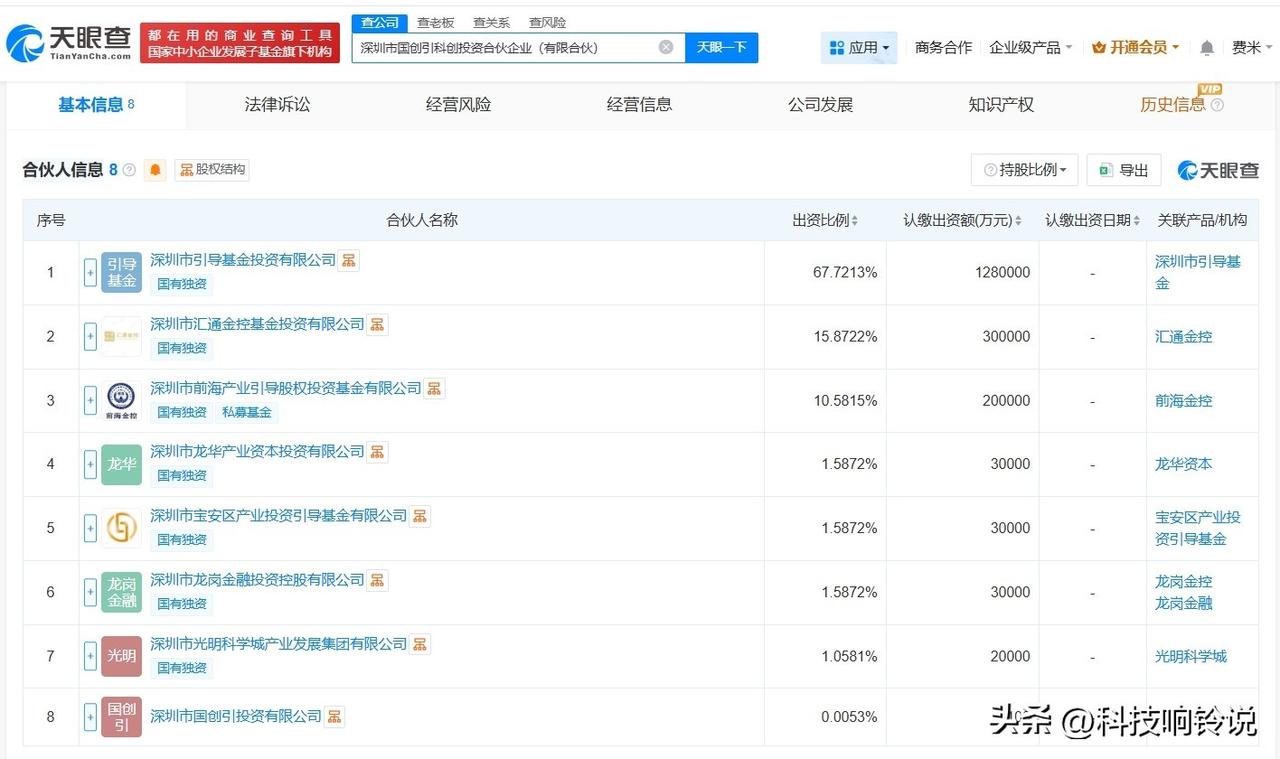1280x759 pixels.
Task: Open 深圳市汇通金控基金投资有限公司 link
Action: coord(257,324)
